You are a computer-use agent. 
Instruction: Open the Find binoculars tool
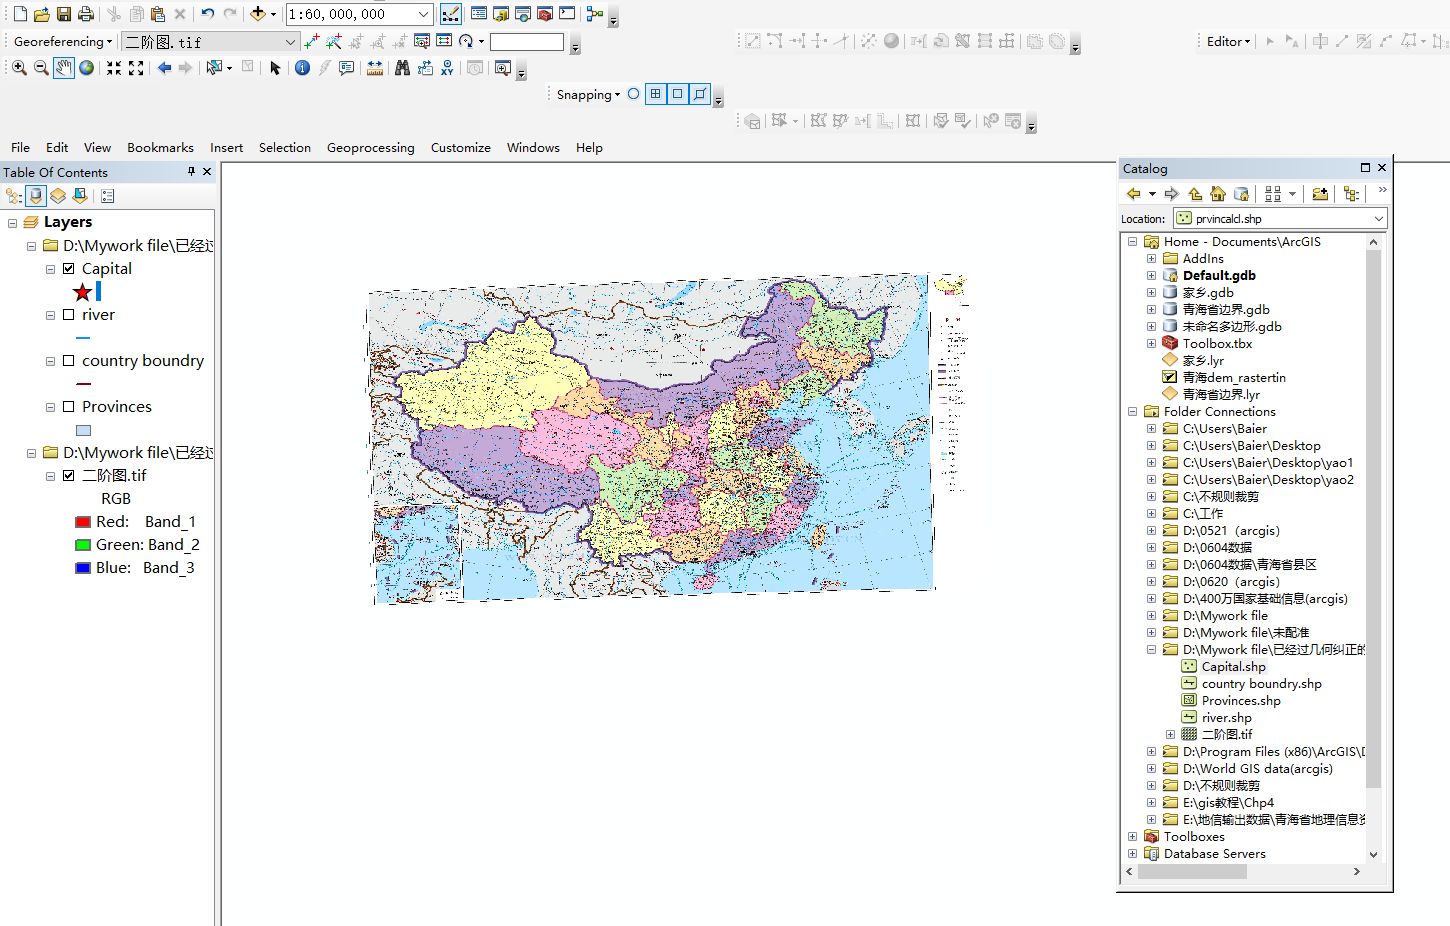pos(402,68)
